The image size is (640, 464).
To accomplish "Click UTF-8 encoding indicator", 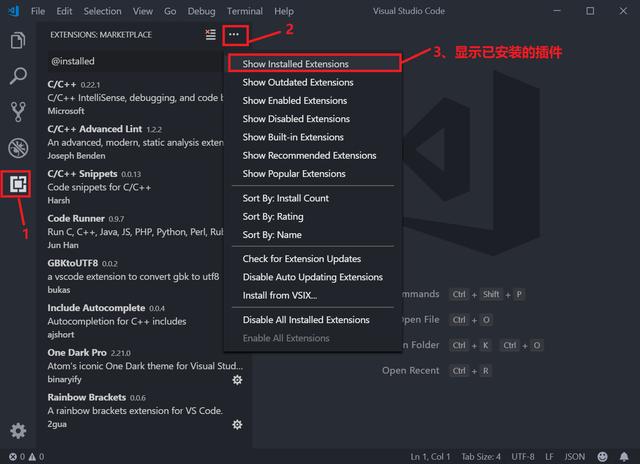I will pos(523,457).
